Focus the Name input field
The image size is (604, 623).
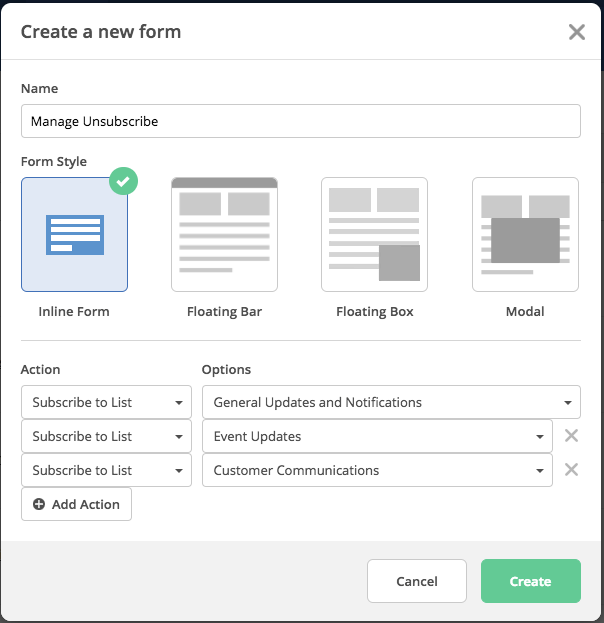[x=300, y=121]
